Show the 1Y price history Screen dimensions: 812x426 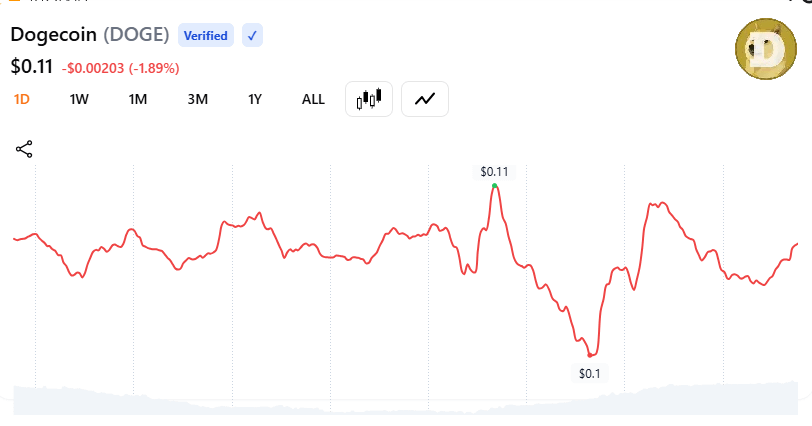click(x=255, y=99)
